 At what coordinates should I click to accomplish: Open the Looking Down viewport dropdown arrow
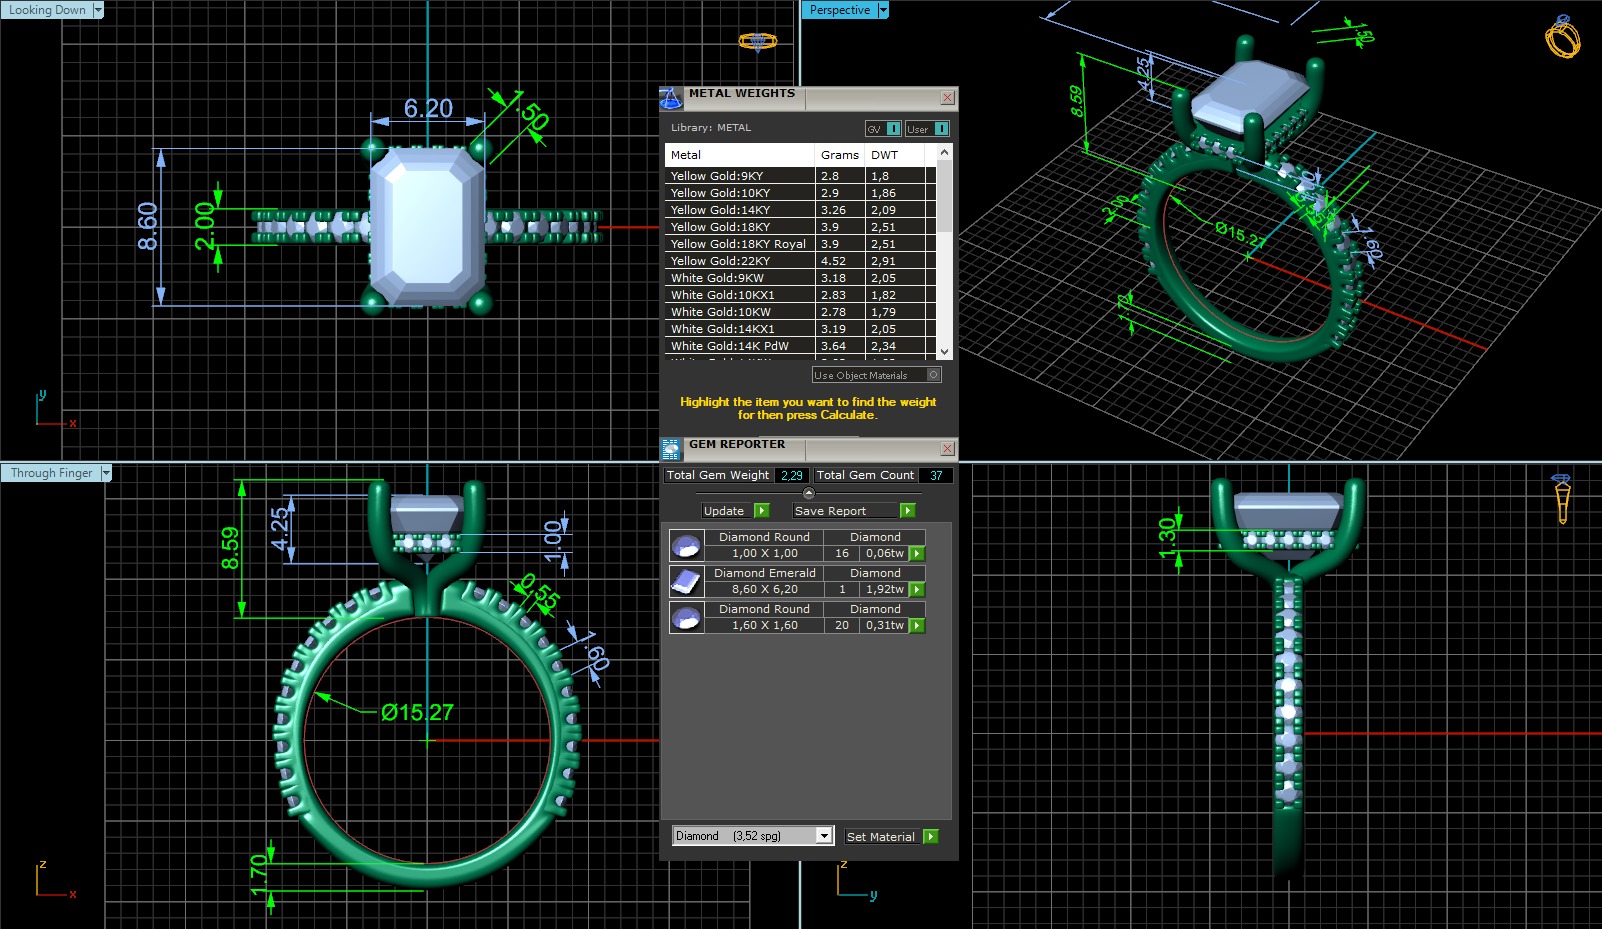[98, 10]
